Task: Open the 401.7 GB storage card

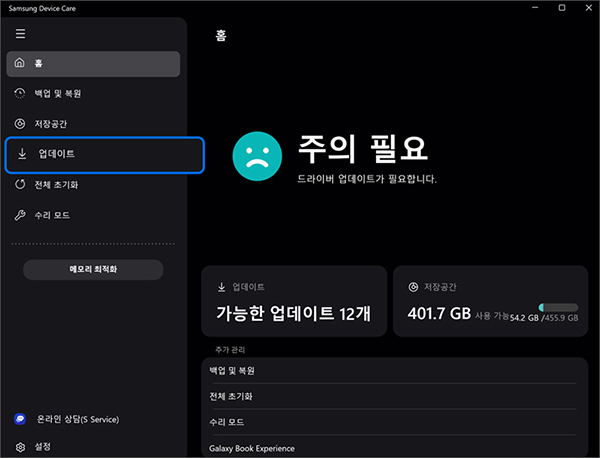Action: point(491,301)
